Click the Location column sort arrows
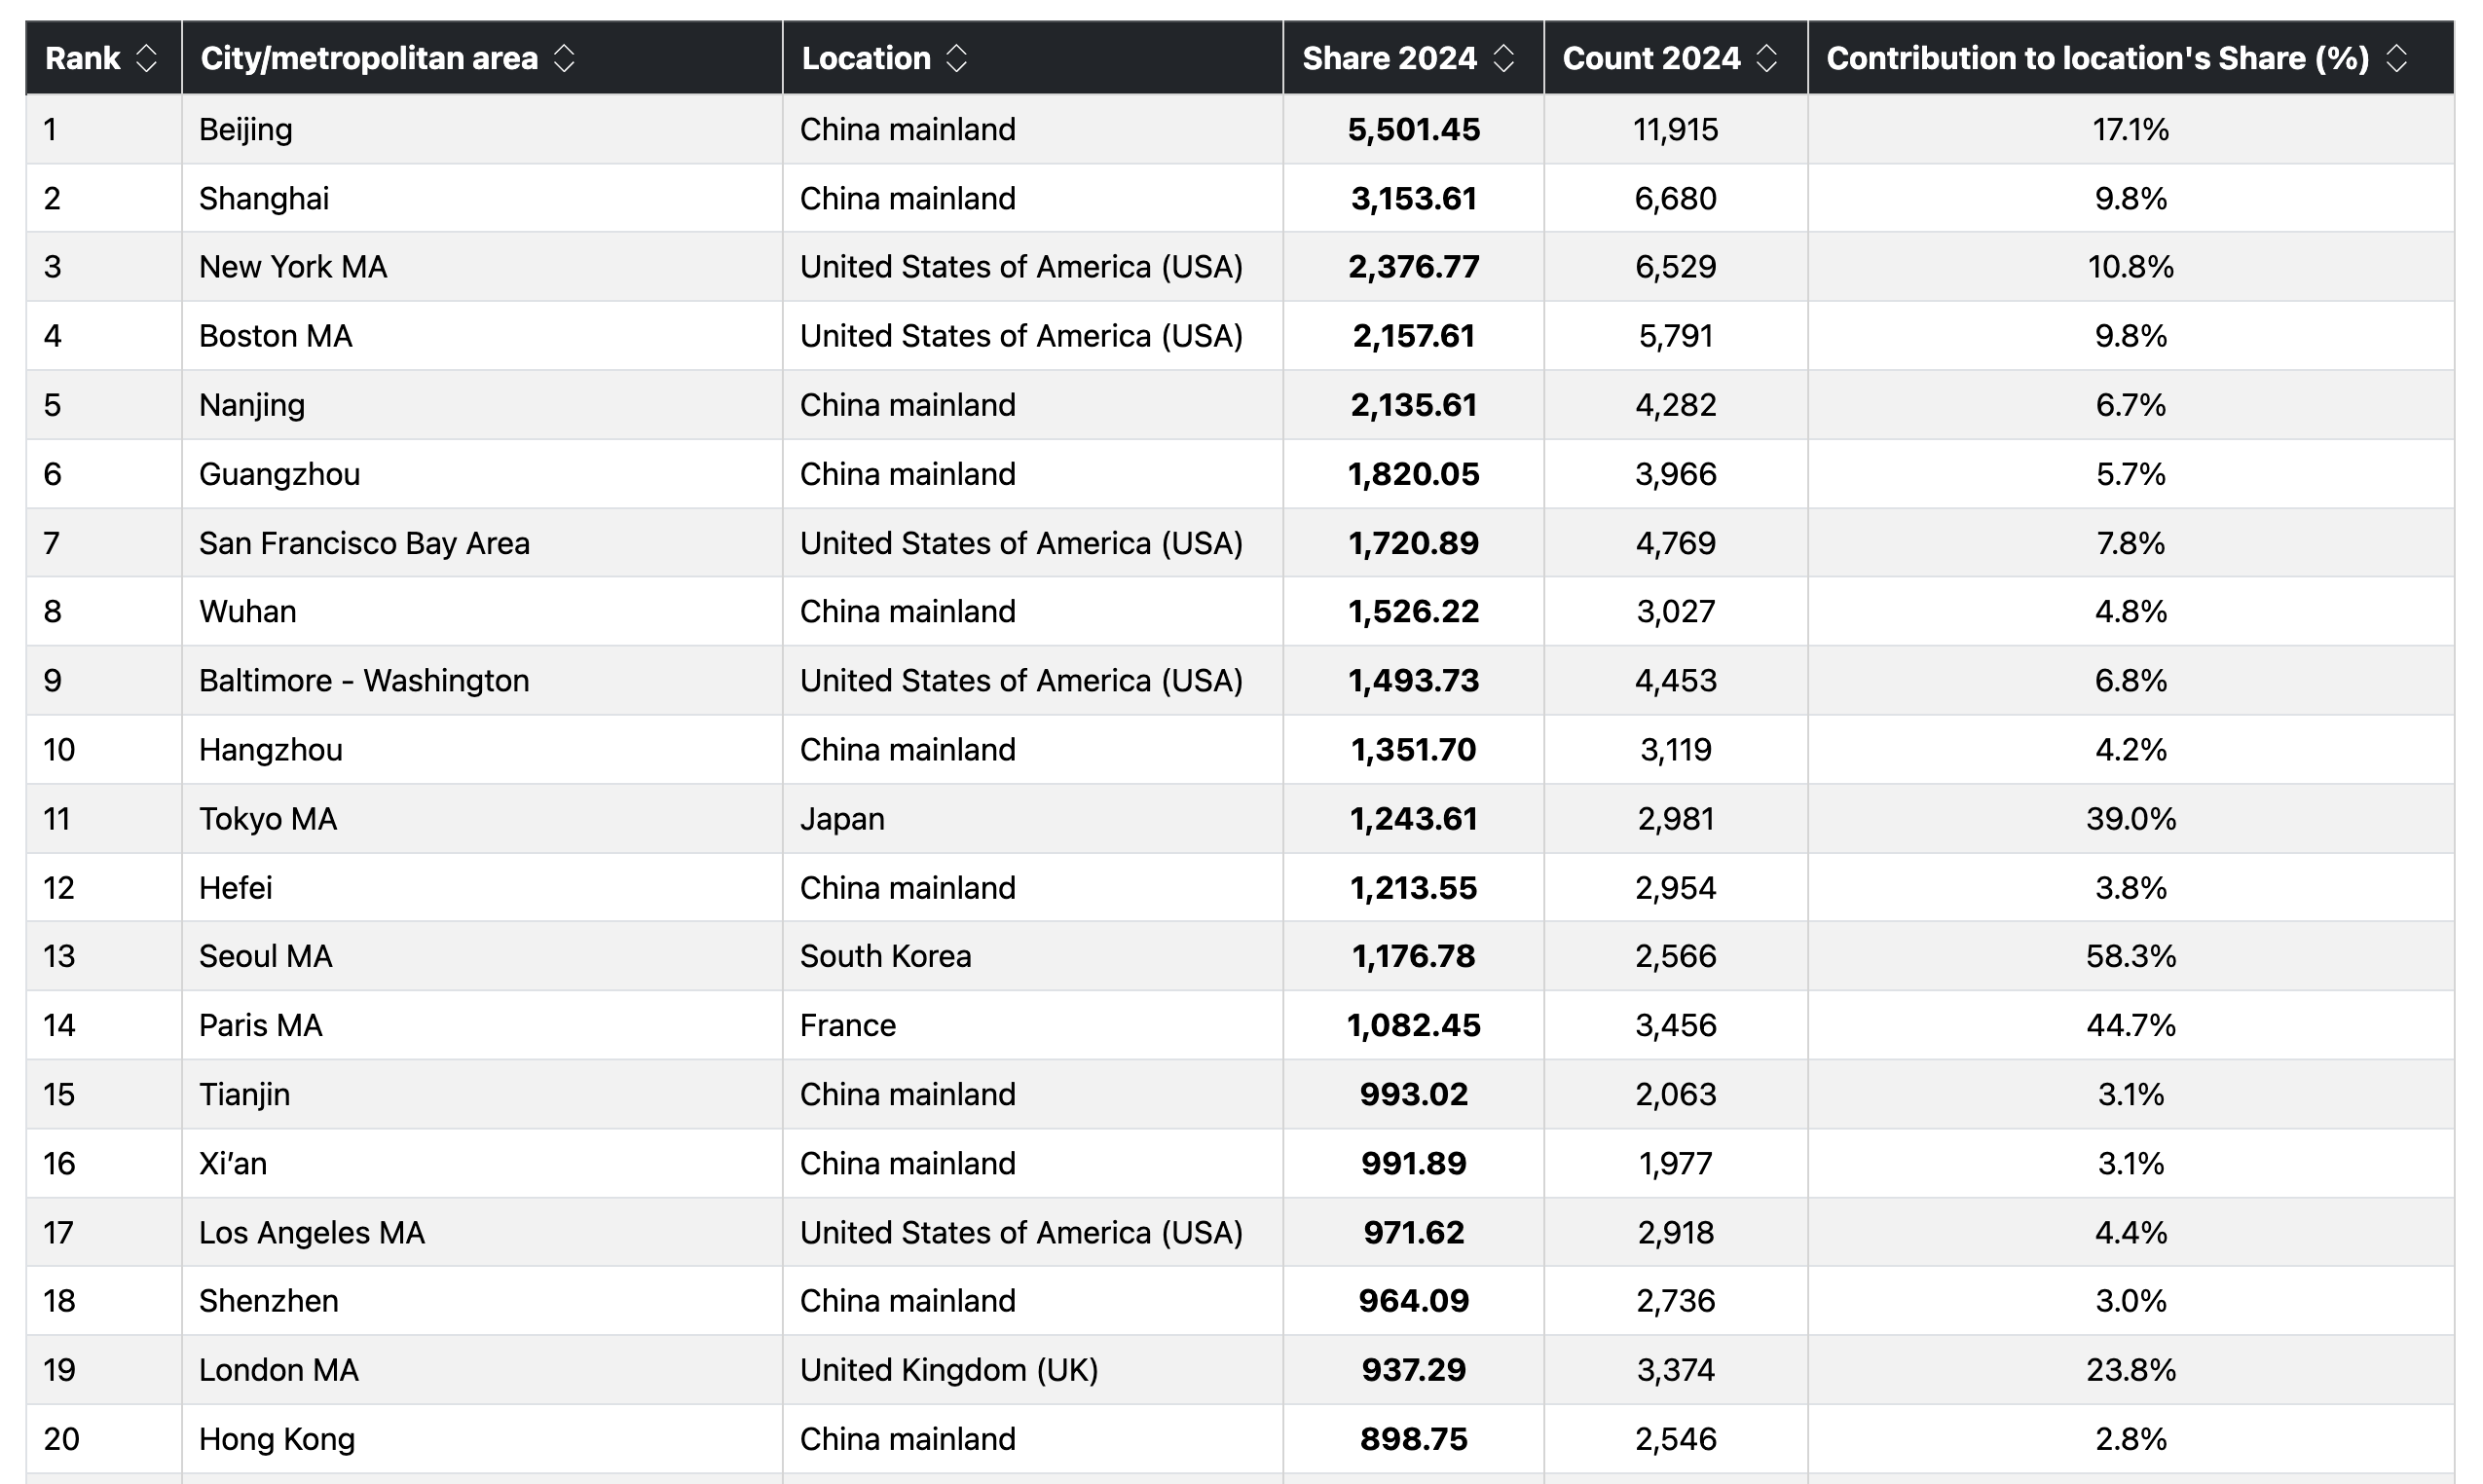Screen dimensions: 2483x1484 click(956, 58)
